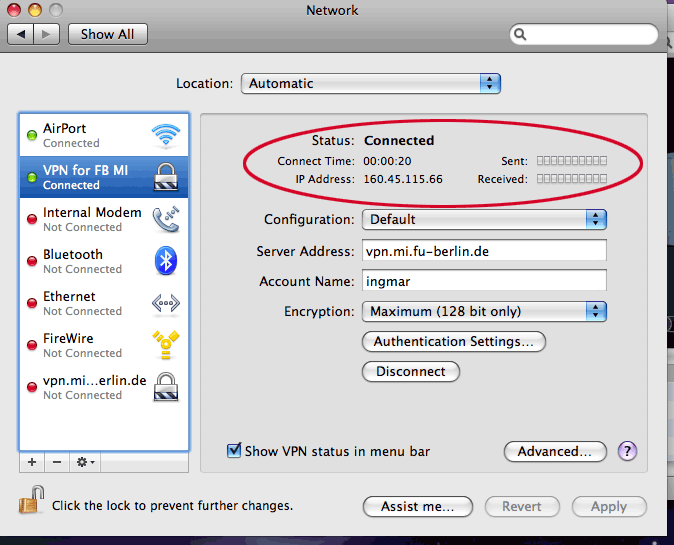Image resolution: width=674 pixels, height=545 pixels.
Task: Open the Configuration dropdown
Action: tap(484, 219)
